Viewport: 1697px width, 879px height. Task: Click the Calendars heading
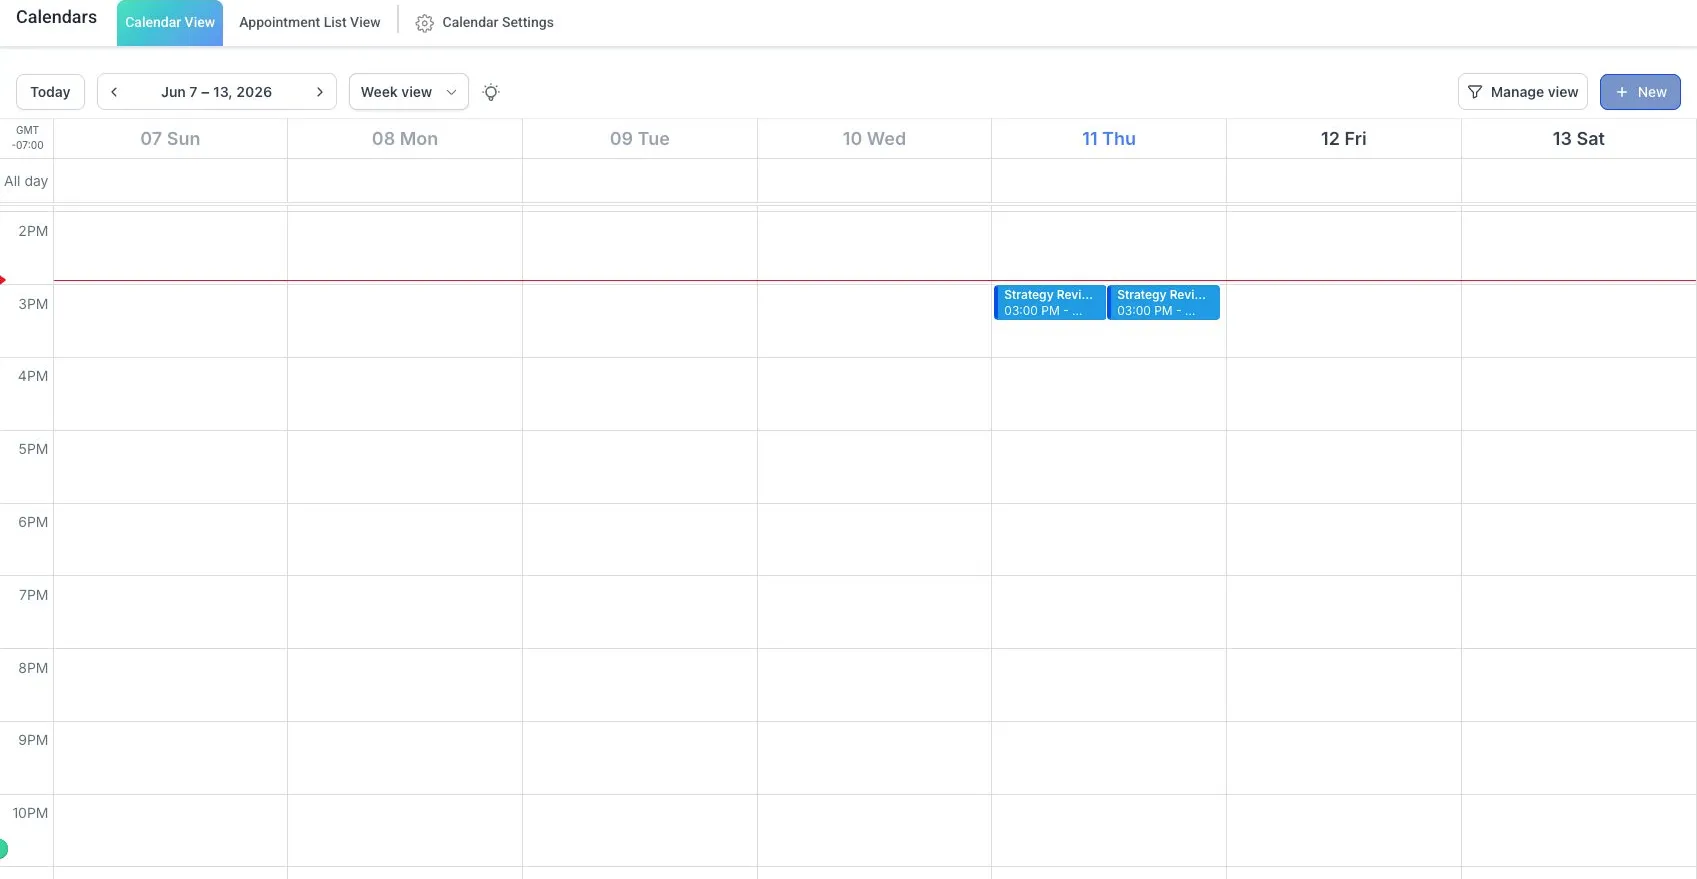point(56,17)
